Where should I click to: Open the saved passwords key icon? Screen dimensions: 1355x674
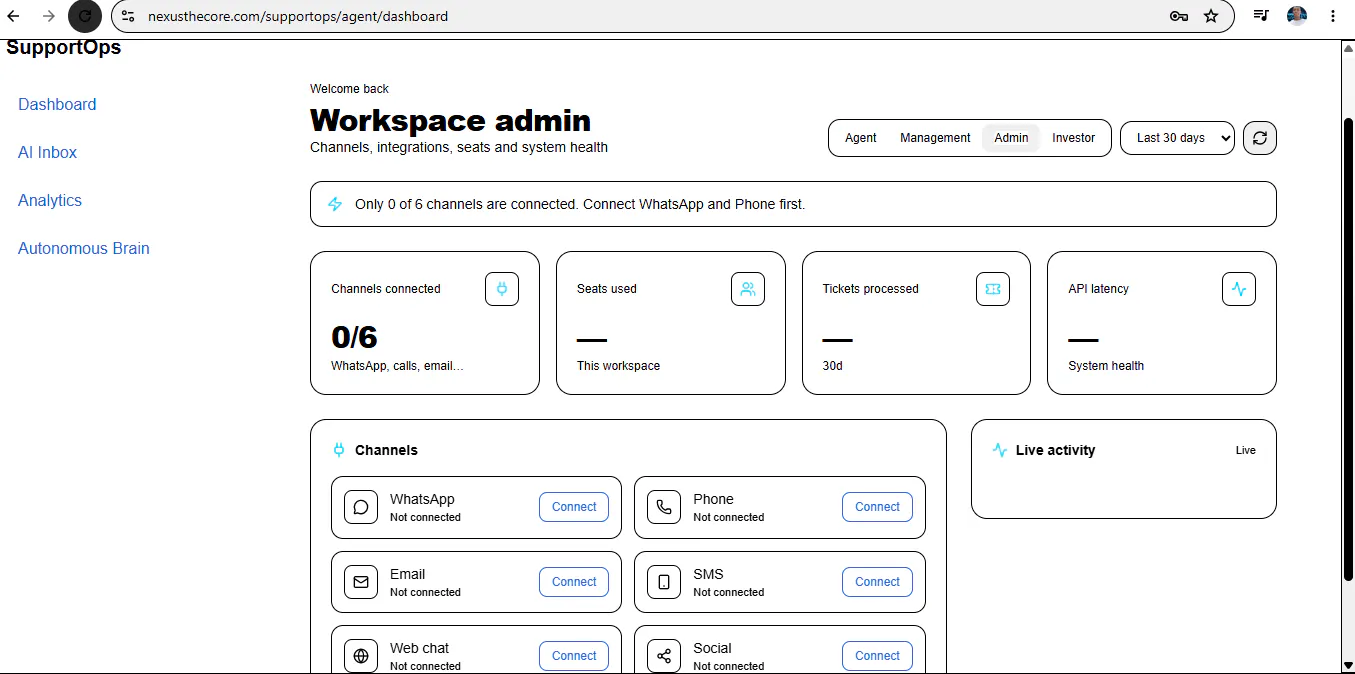(x=1179, y=16)
